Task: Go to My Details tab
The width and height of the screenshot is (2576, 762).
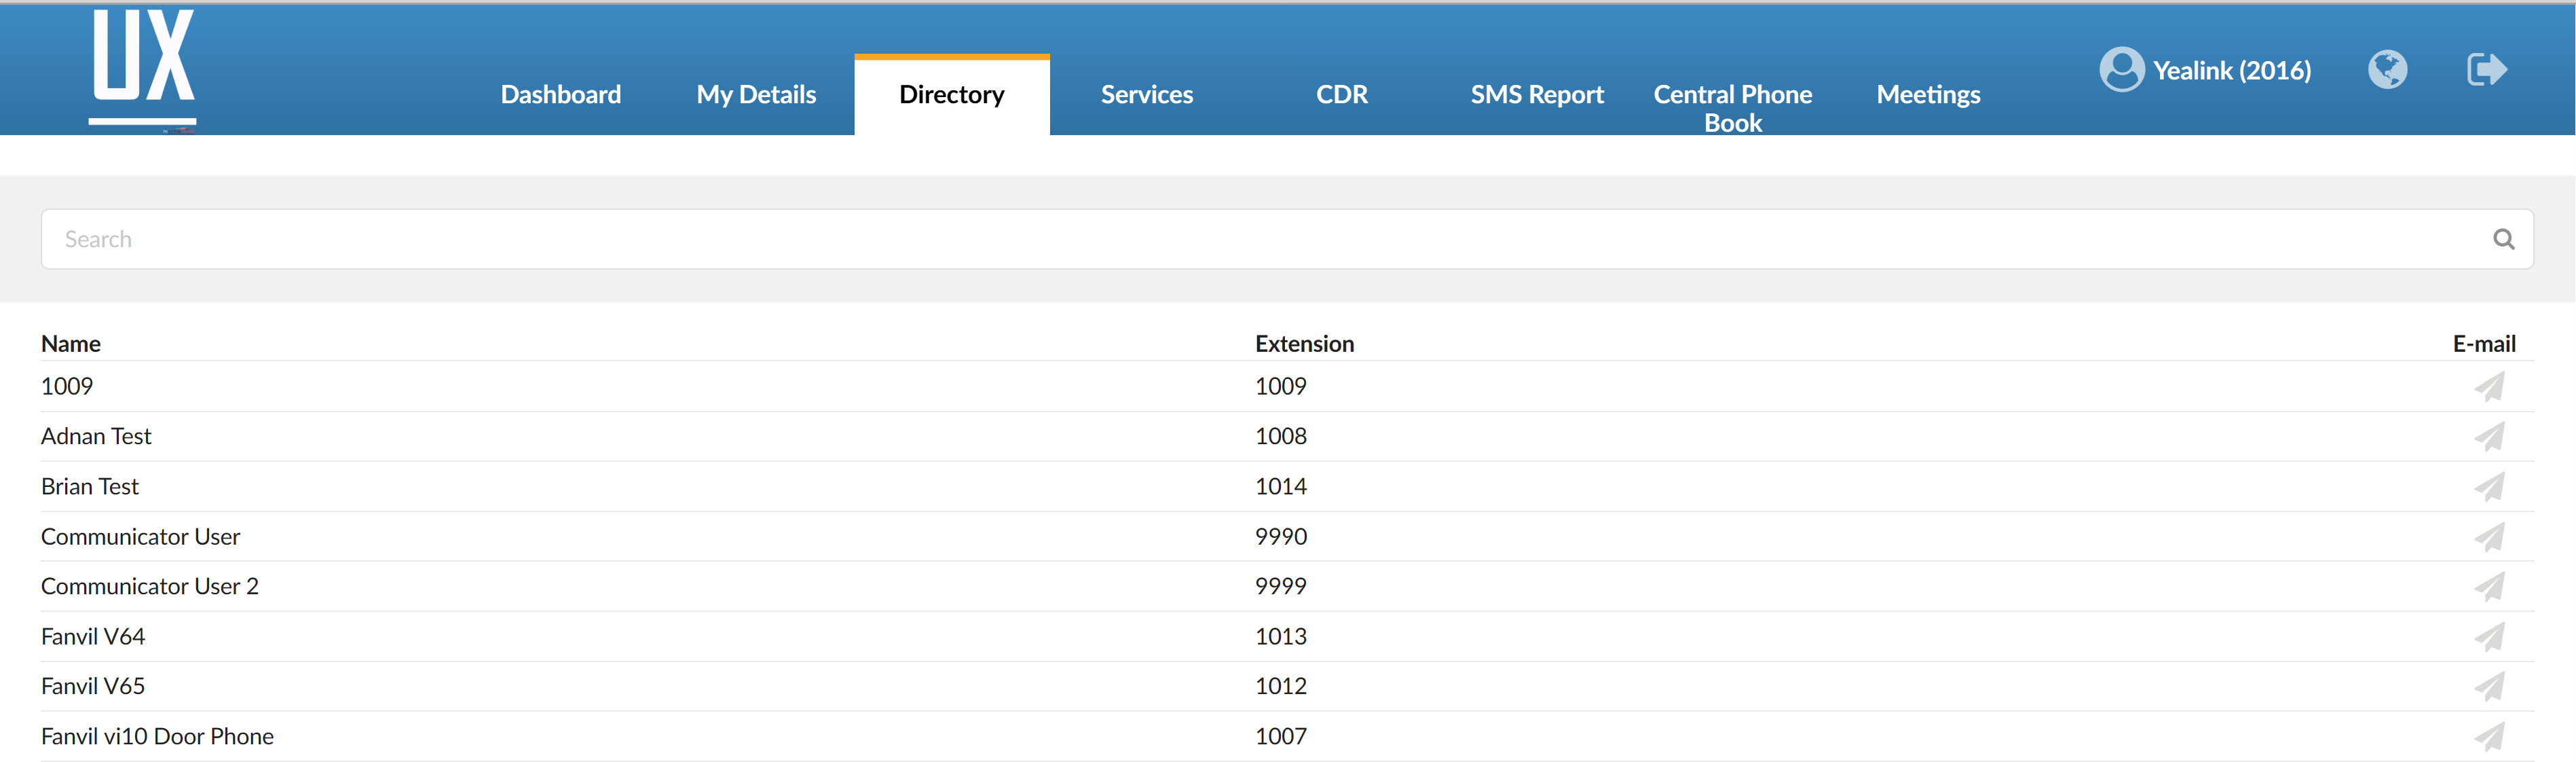Action: click(x=756, y=94)
